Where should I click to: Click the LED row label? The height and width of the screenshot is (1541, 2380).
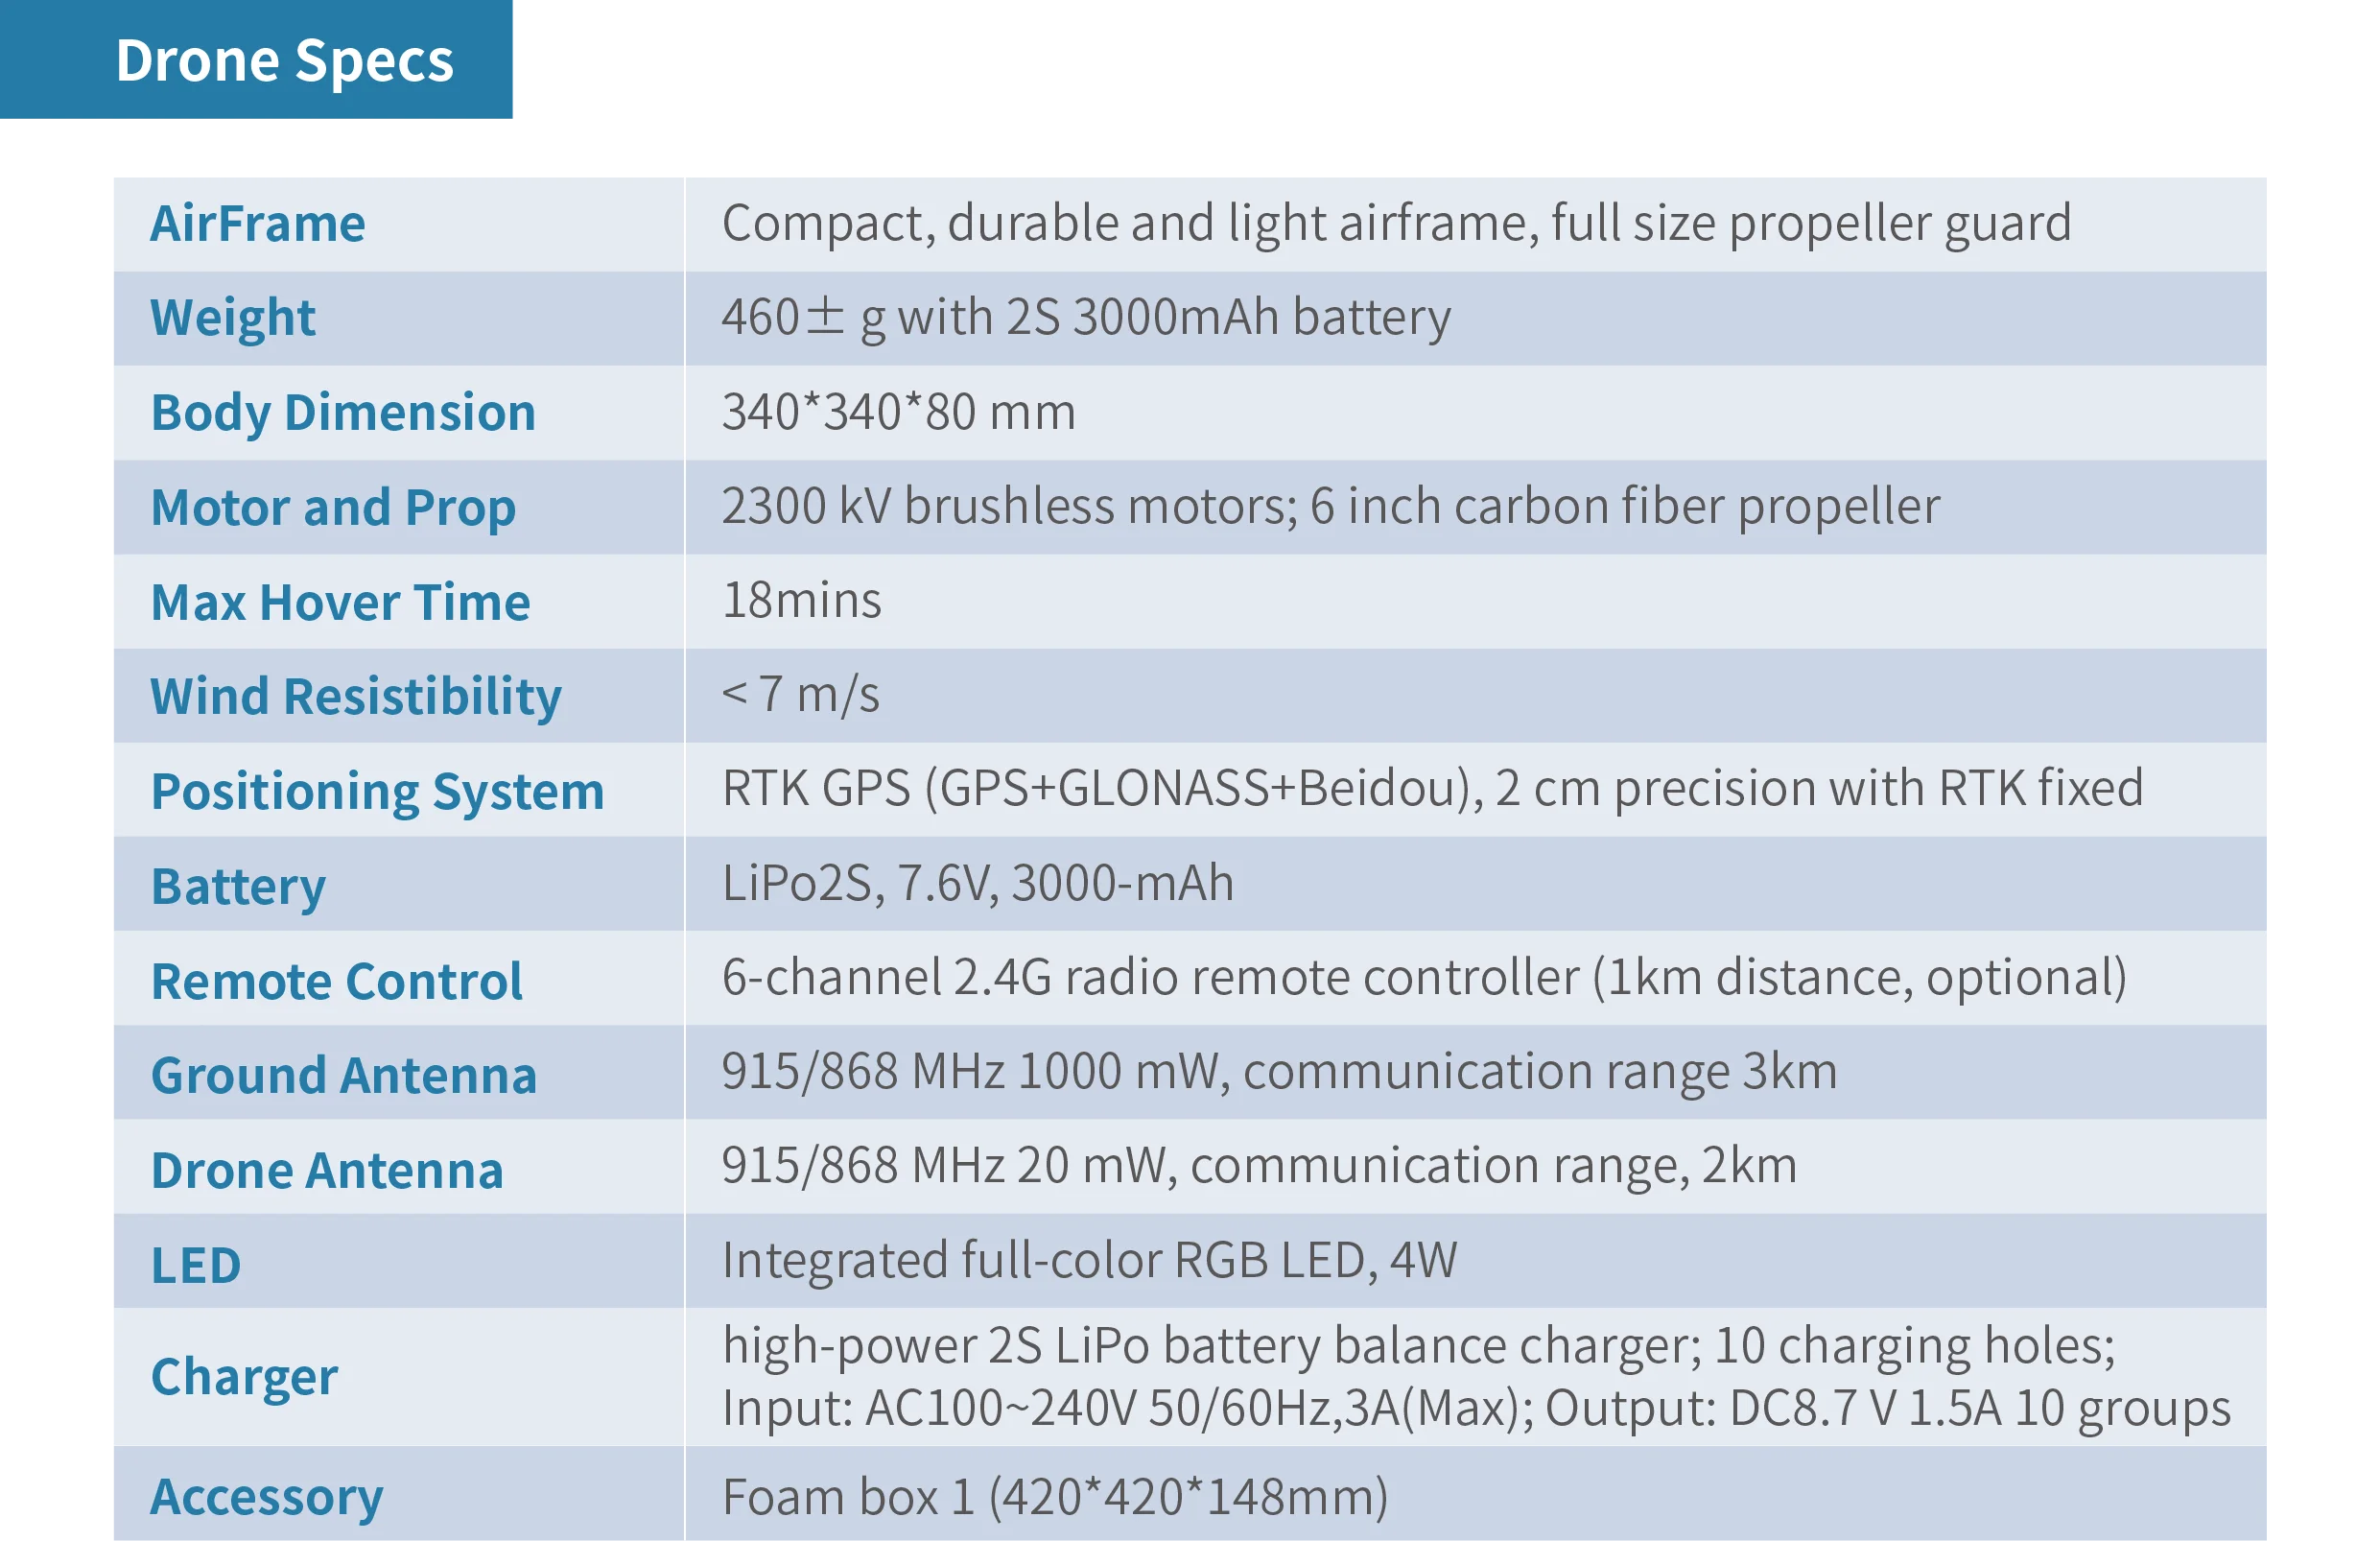coord(196,1265)
